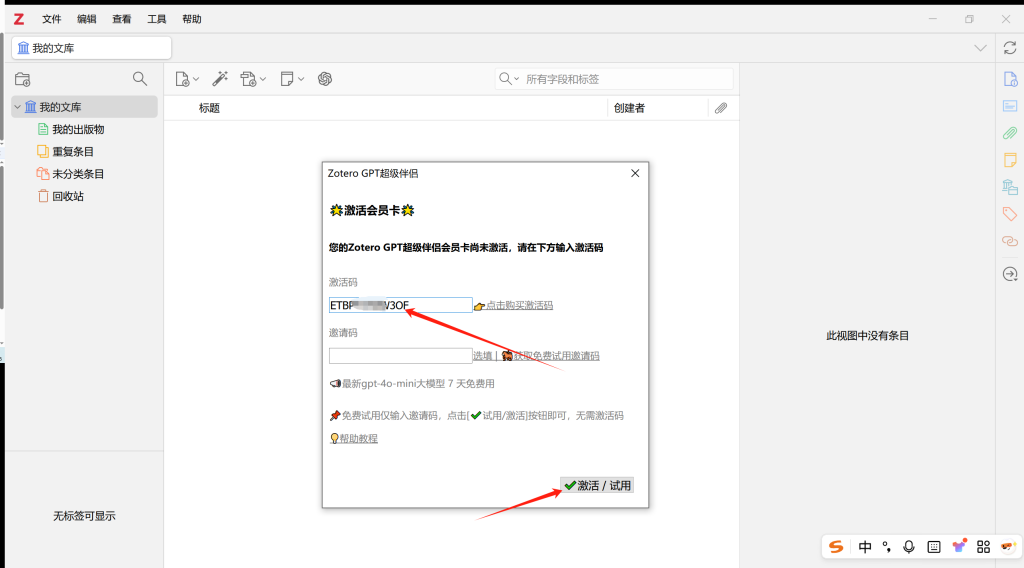Open the 获取免费试用邀请码 link

pyautogui.click(x=556, y=356)
